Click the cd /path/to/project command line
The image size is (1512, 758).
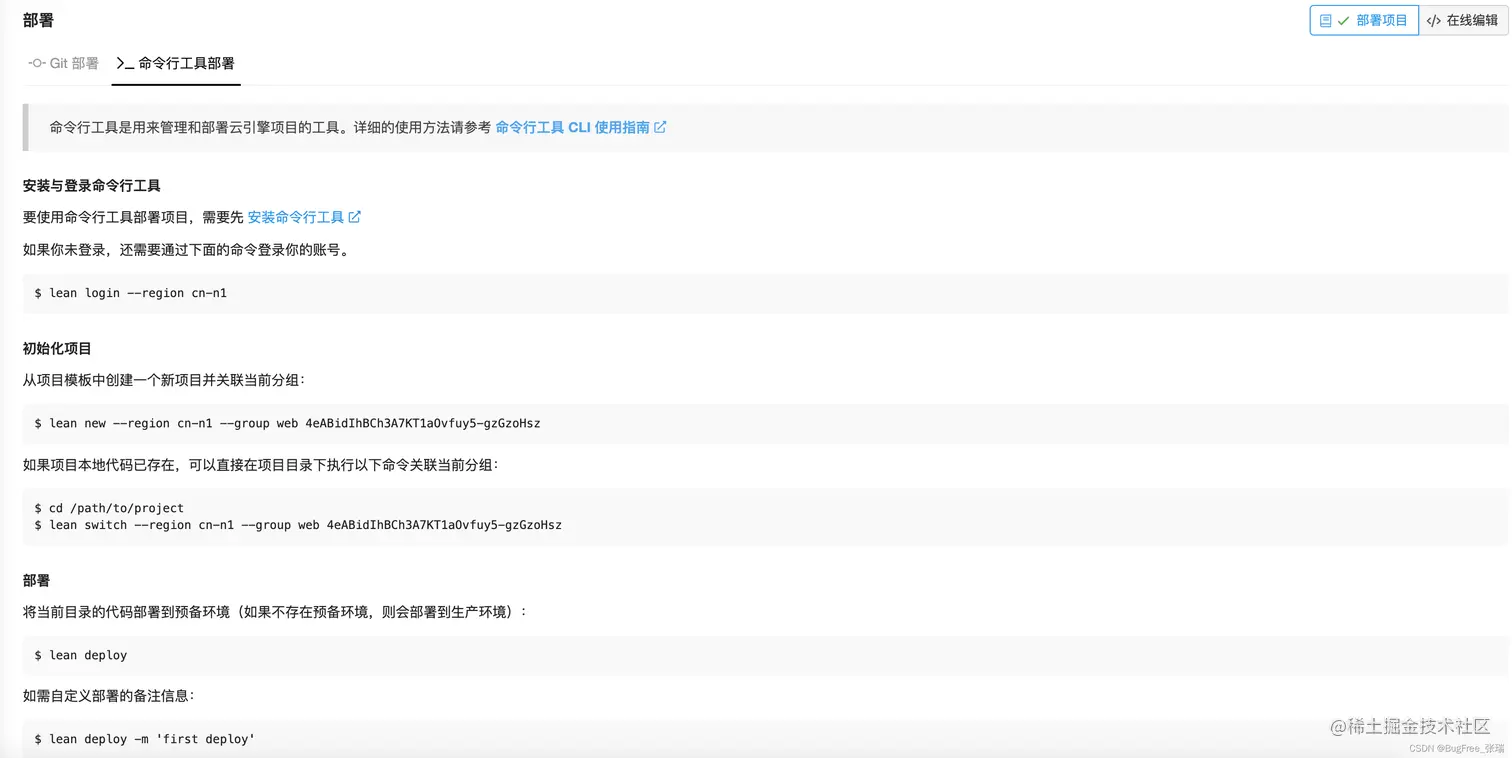[x=109, y=508]
